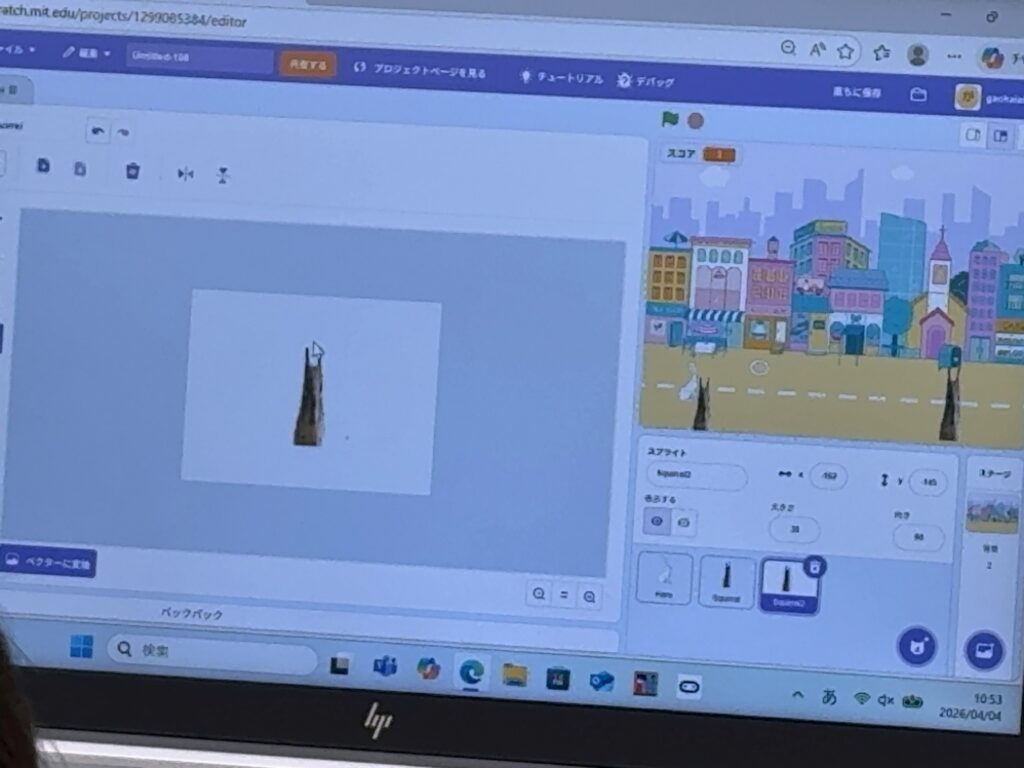Image resolution: width=1024 pixels, height=768 pixels.
Task: Expand the system tray hidden icons chevron
Action: point(797,695)
